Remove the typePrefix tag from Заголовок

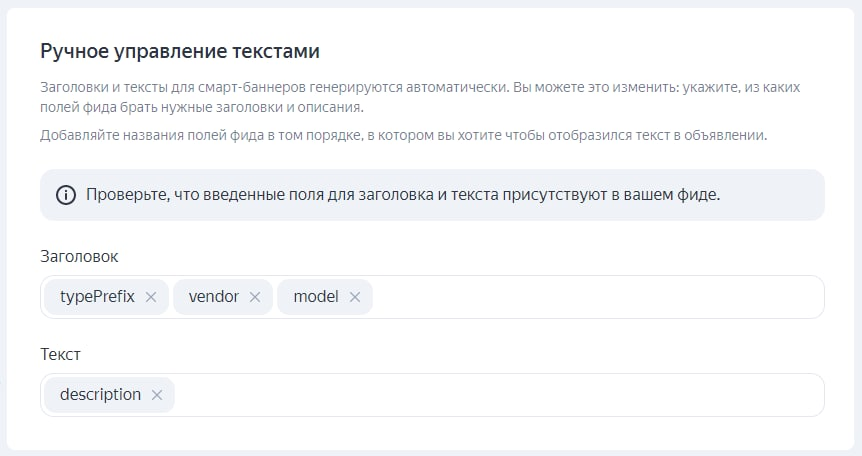coord(151,297)
